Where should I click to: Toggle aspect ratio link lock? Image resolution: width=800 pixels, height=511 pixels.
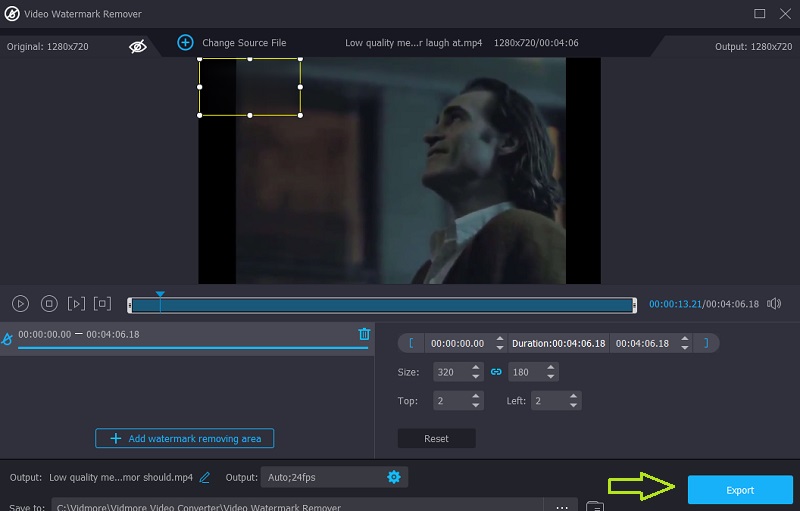(x=495, y=372)
